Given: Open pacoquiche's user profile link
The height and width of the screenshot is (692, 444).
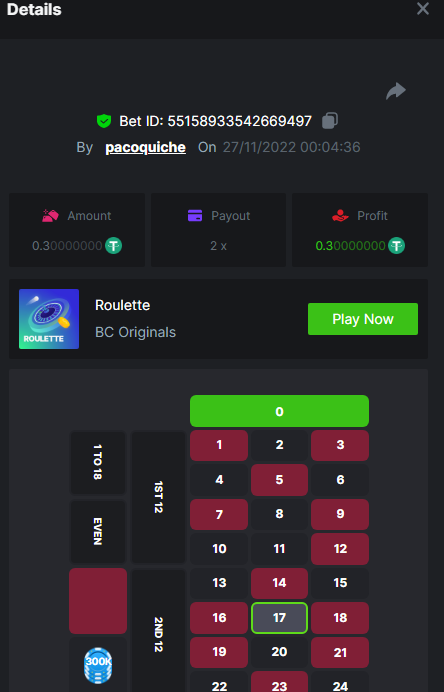Looking at the screenshot, I should coord(145,147).
